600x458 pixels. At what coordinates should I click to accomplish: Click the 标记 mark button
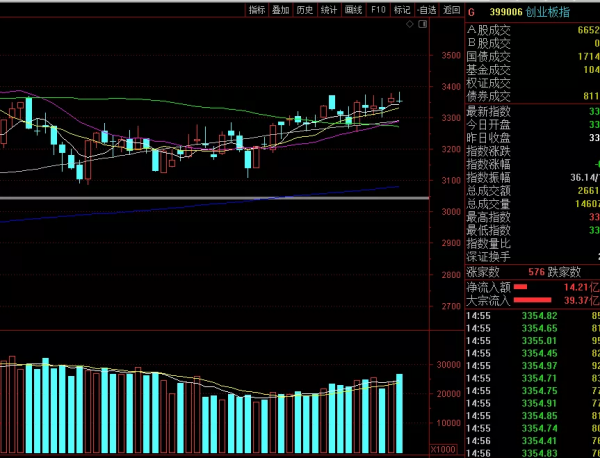click(x=402, y=10)
